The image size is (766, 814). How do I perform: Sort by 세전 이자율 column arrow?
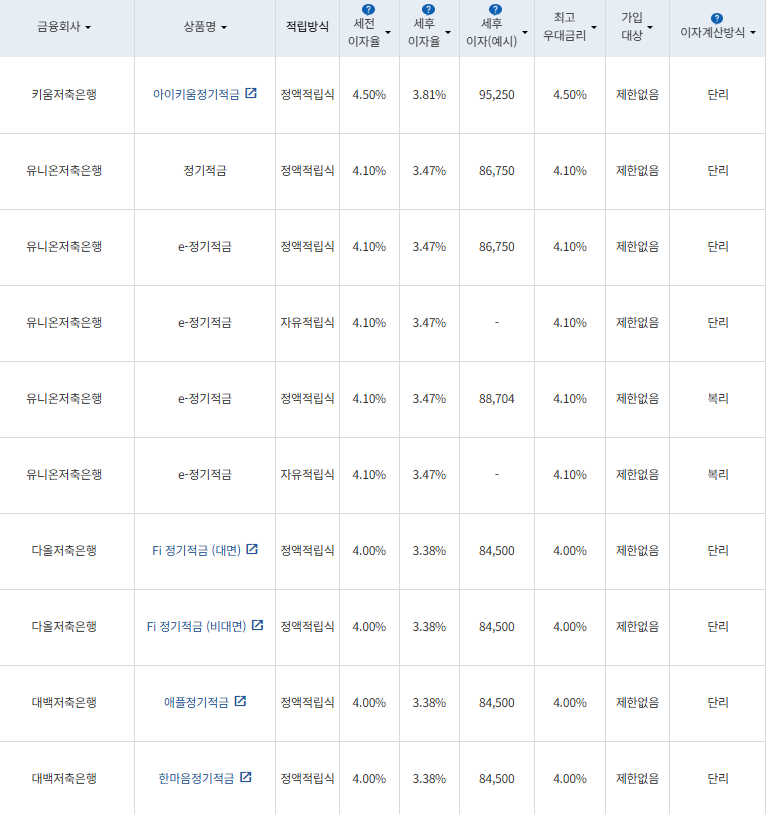coord(388,33)
